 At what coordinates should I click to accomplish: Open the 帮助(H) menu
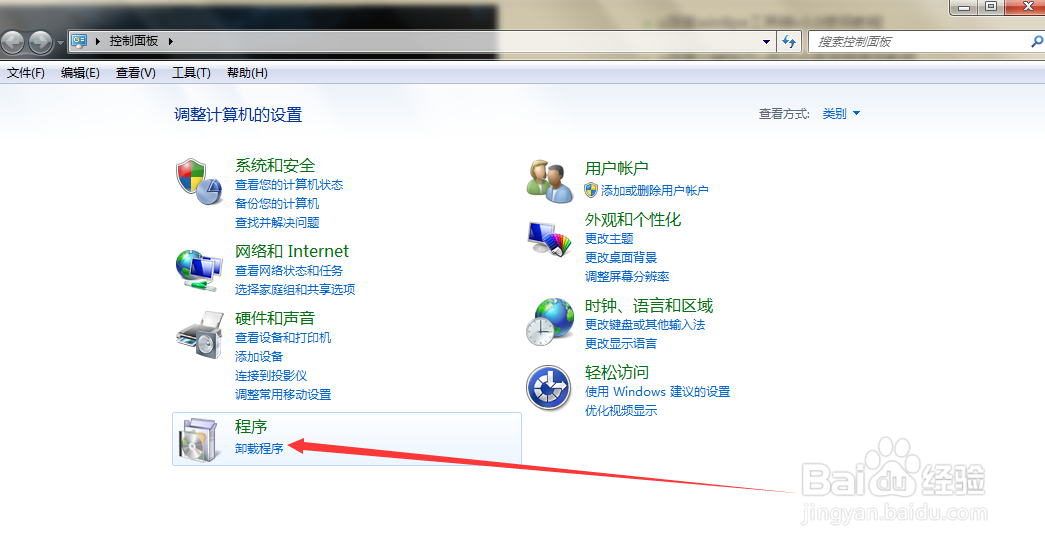(247, 73)
